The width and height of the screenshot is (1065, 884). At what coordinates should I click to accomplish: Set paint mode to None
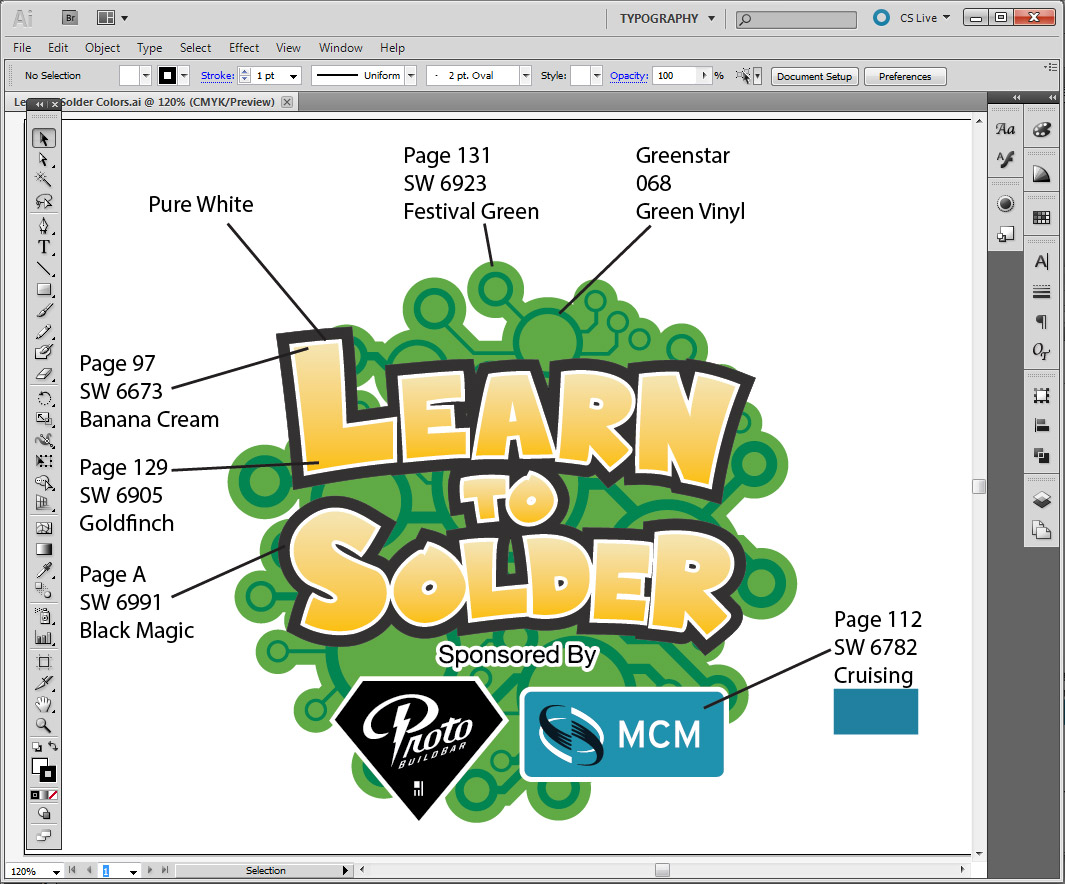click(x=53, y=795)
